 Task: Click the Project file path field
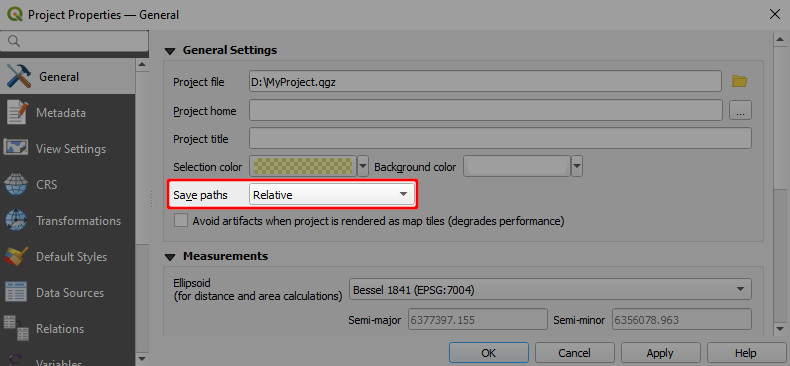486,82
